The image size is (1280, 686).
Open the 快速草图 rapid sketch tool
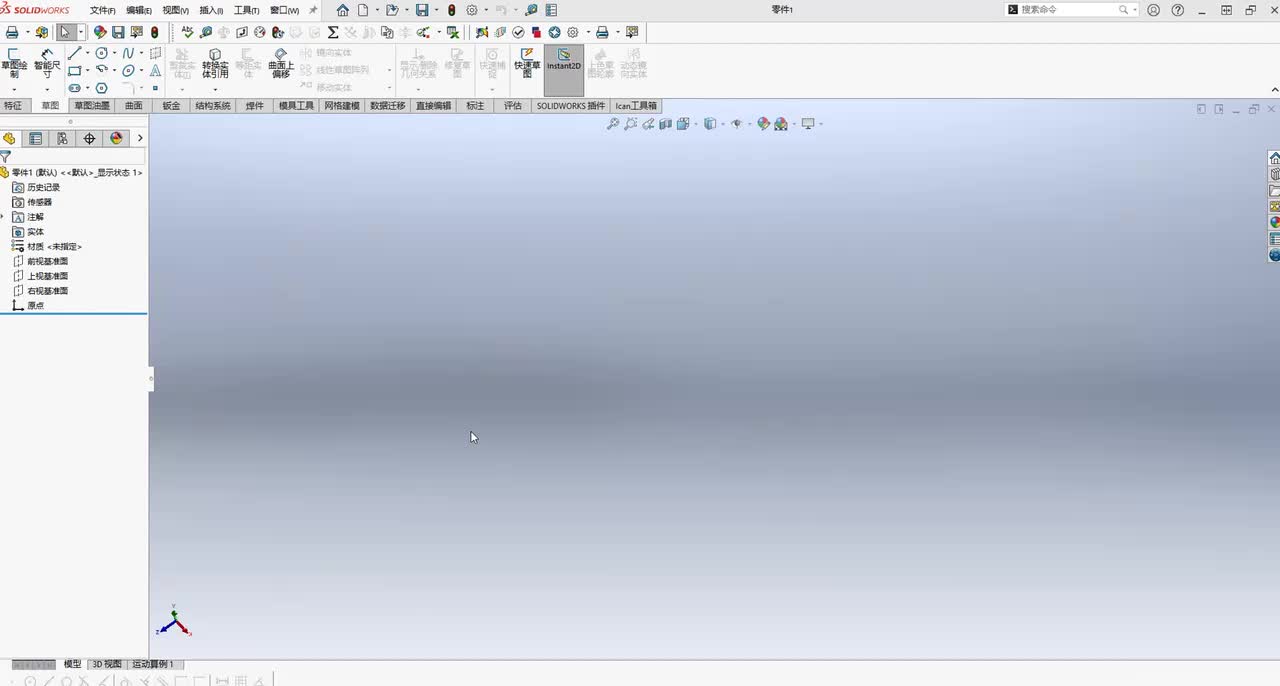click(527, 62)
